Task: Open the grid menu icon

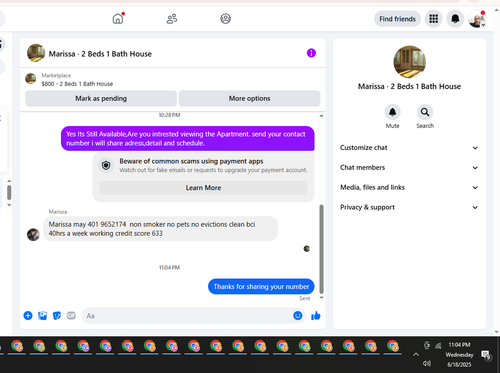Action: (433, 19)
